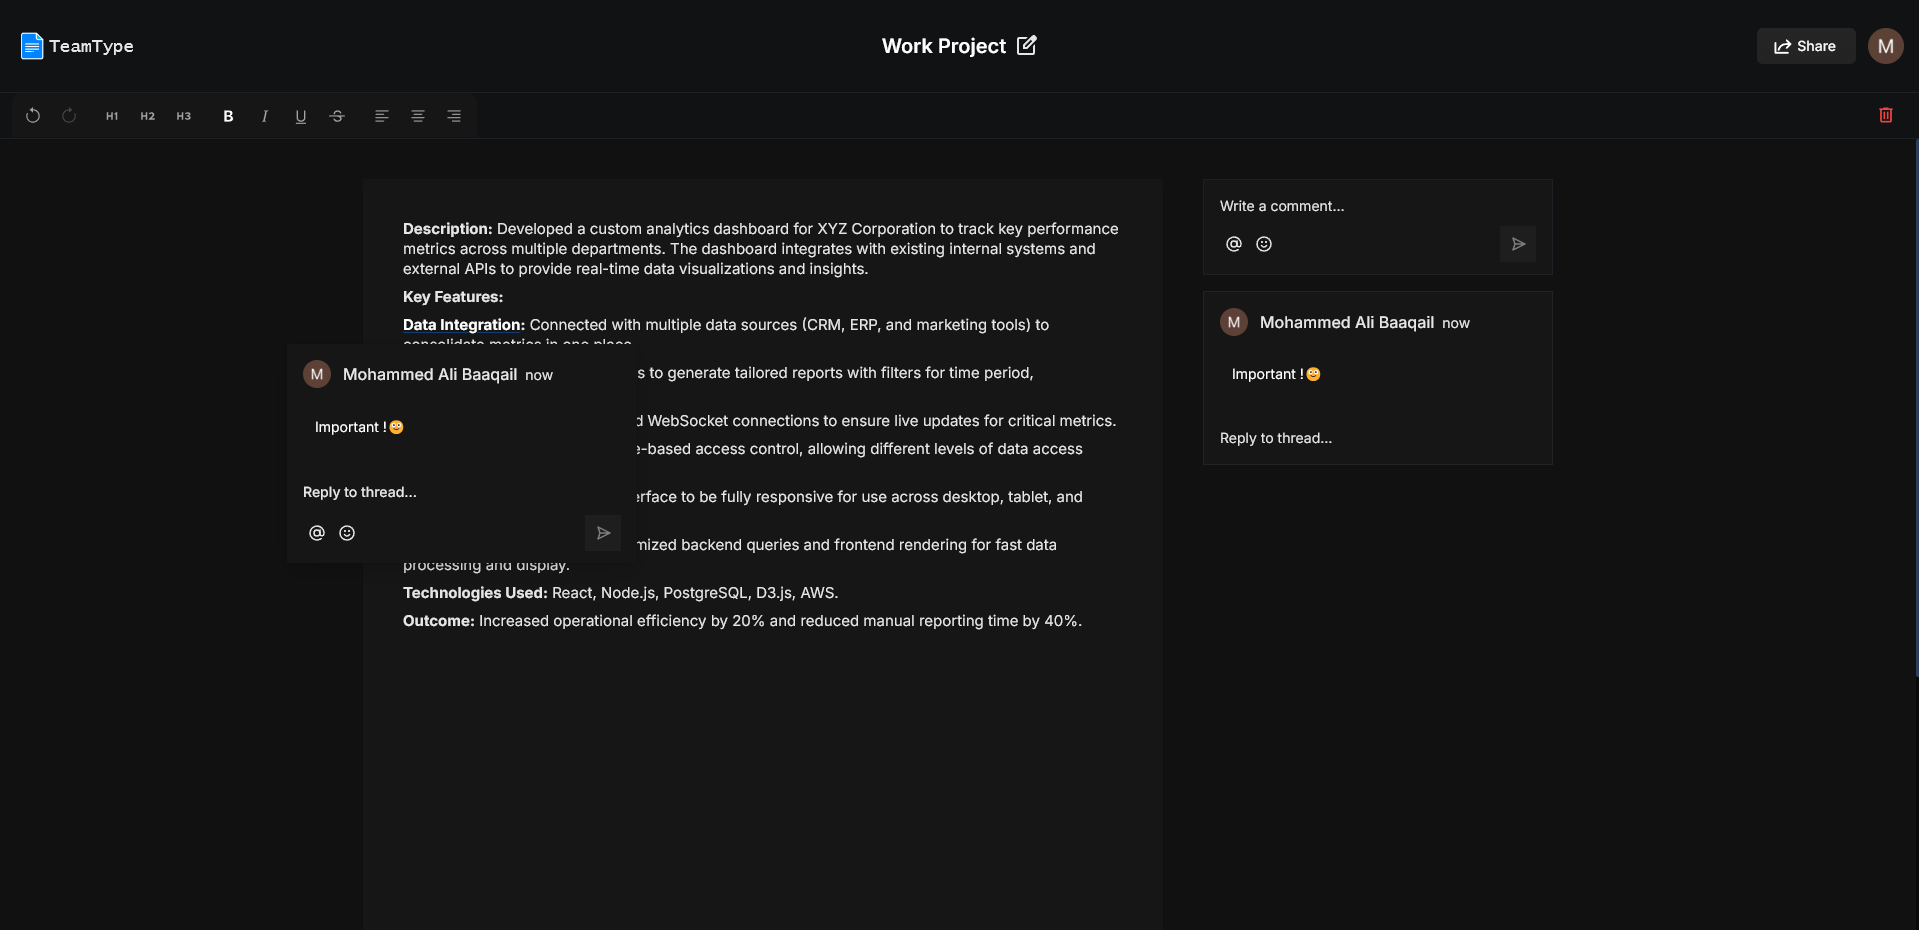Open the user profile avatar menu
The image size is (1919, 930).
pos(1886,46)
